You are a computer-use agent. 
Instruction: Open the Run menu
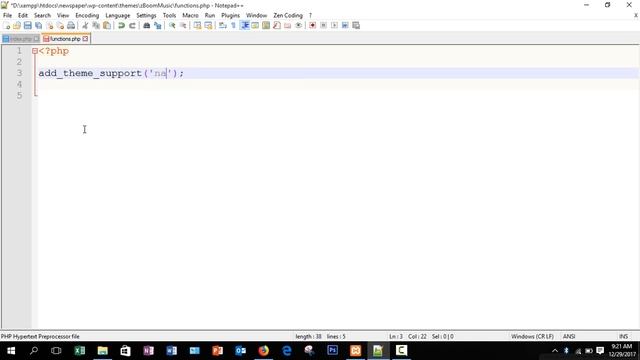[210, 16]
